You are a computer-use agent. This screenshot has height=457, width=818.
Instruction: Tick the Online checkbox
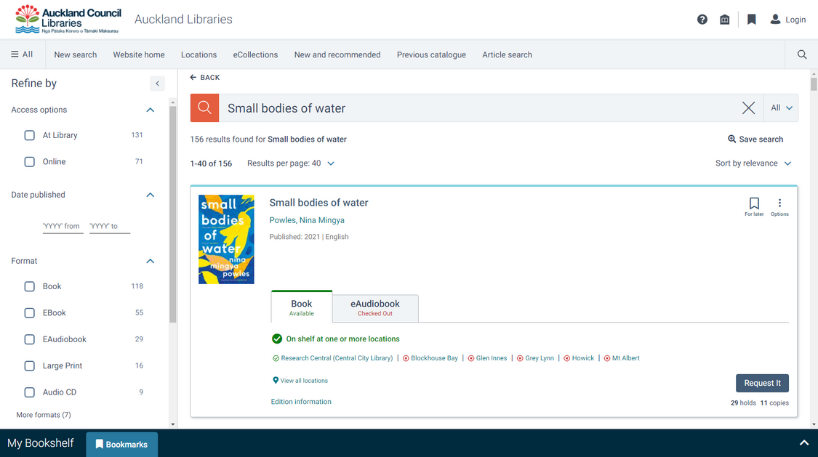coord(30,162)
